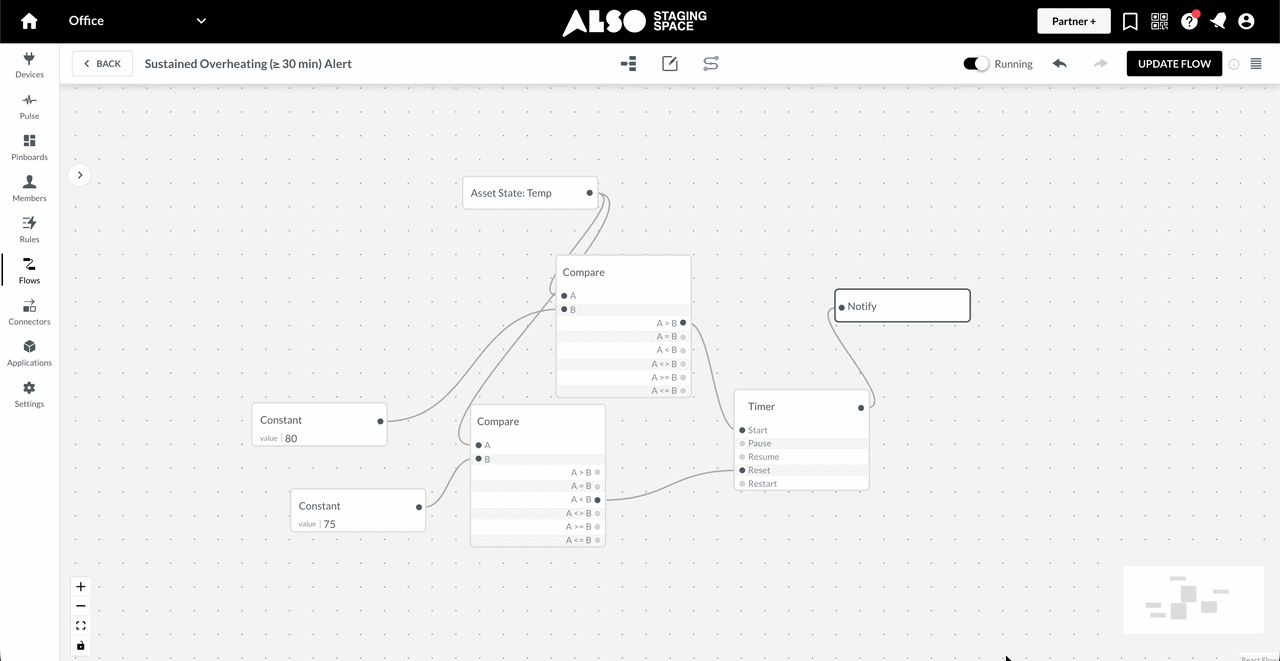
Task: Fit the flow view to screen
Action: [81, 626]
